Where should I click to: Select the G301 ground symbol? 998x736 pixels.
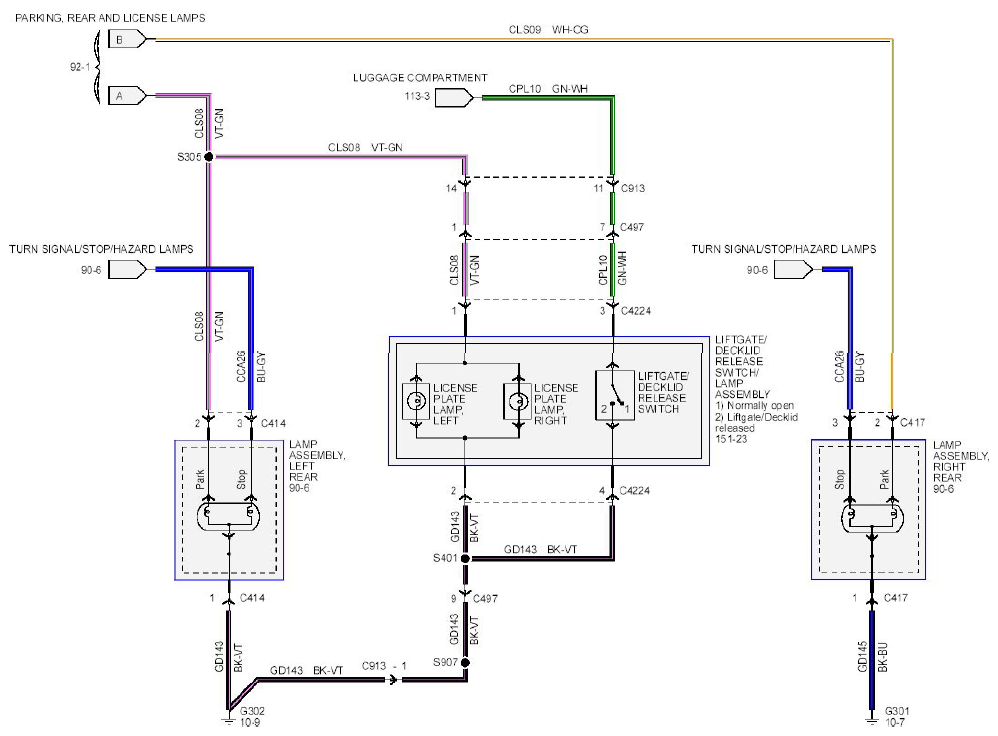(872, 720)
